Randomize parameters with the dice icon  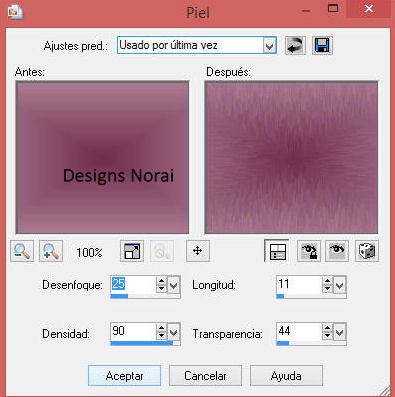(x=367, y=251)
